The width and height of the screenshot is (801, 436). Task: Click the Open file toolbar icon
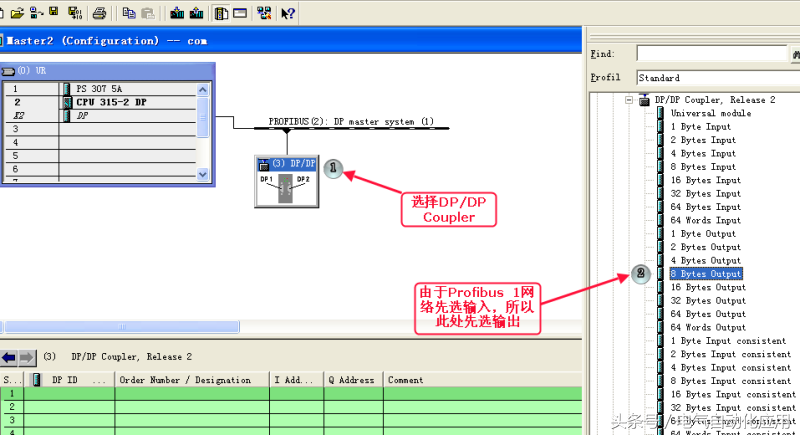[x=19, y=13]
